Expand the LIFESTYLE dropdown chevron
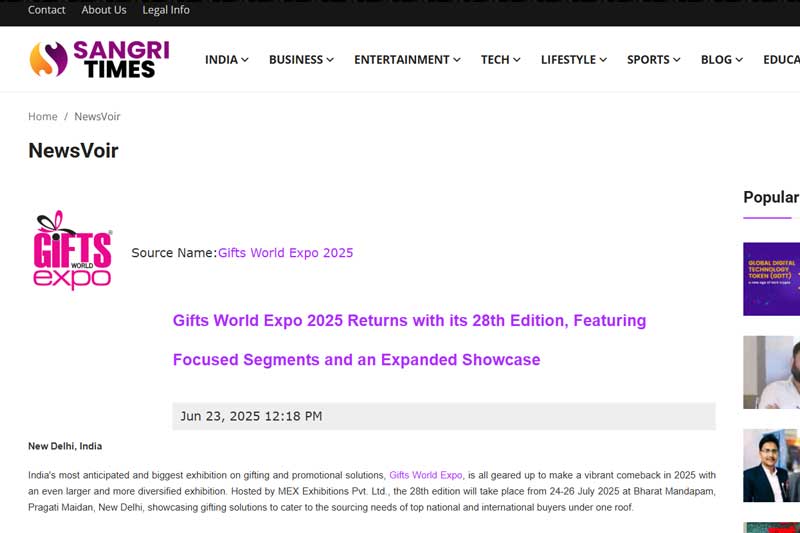800x533 pixels. 603,60
